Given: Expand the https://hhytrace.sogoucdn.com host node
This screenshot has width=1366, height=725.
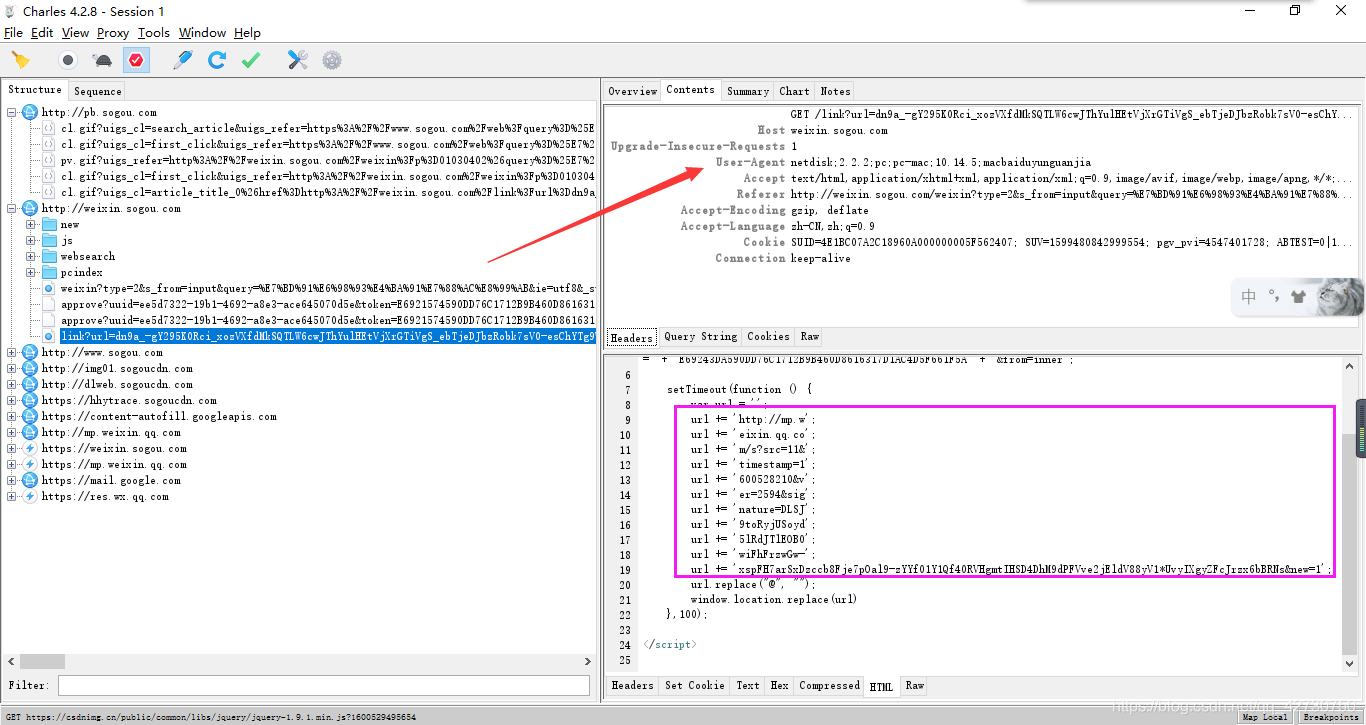Looking at the screenshot, I should (x=12, y=400).
